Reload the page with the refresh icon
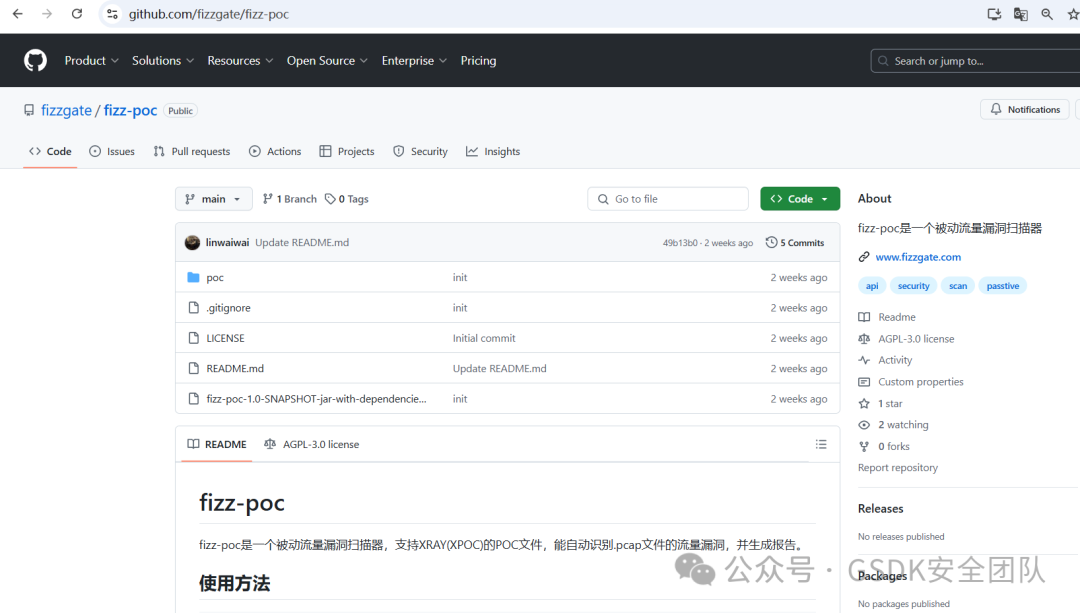1080x613 pixels. tap(76, 14)
